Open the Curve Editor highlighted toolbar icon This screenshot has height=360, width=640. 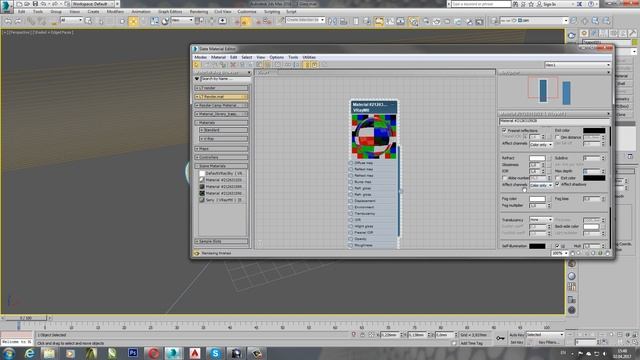pyautogui.click(x=379, y=21)
